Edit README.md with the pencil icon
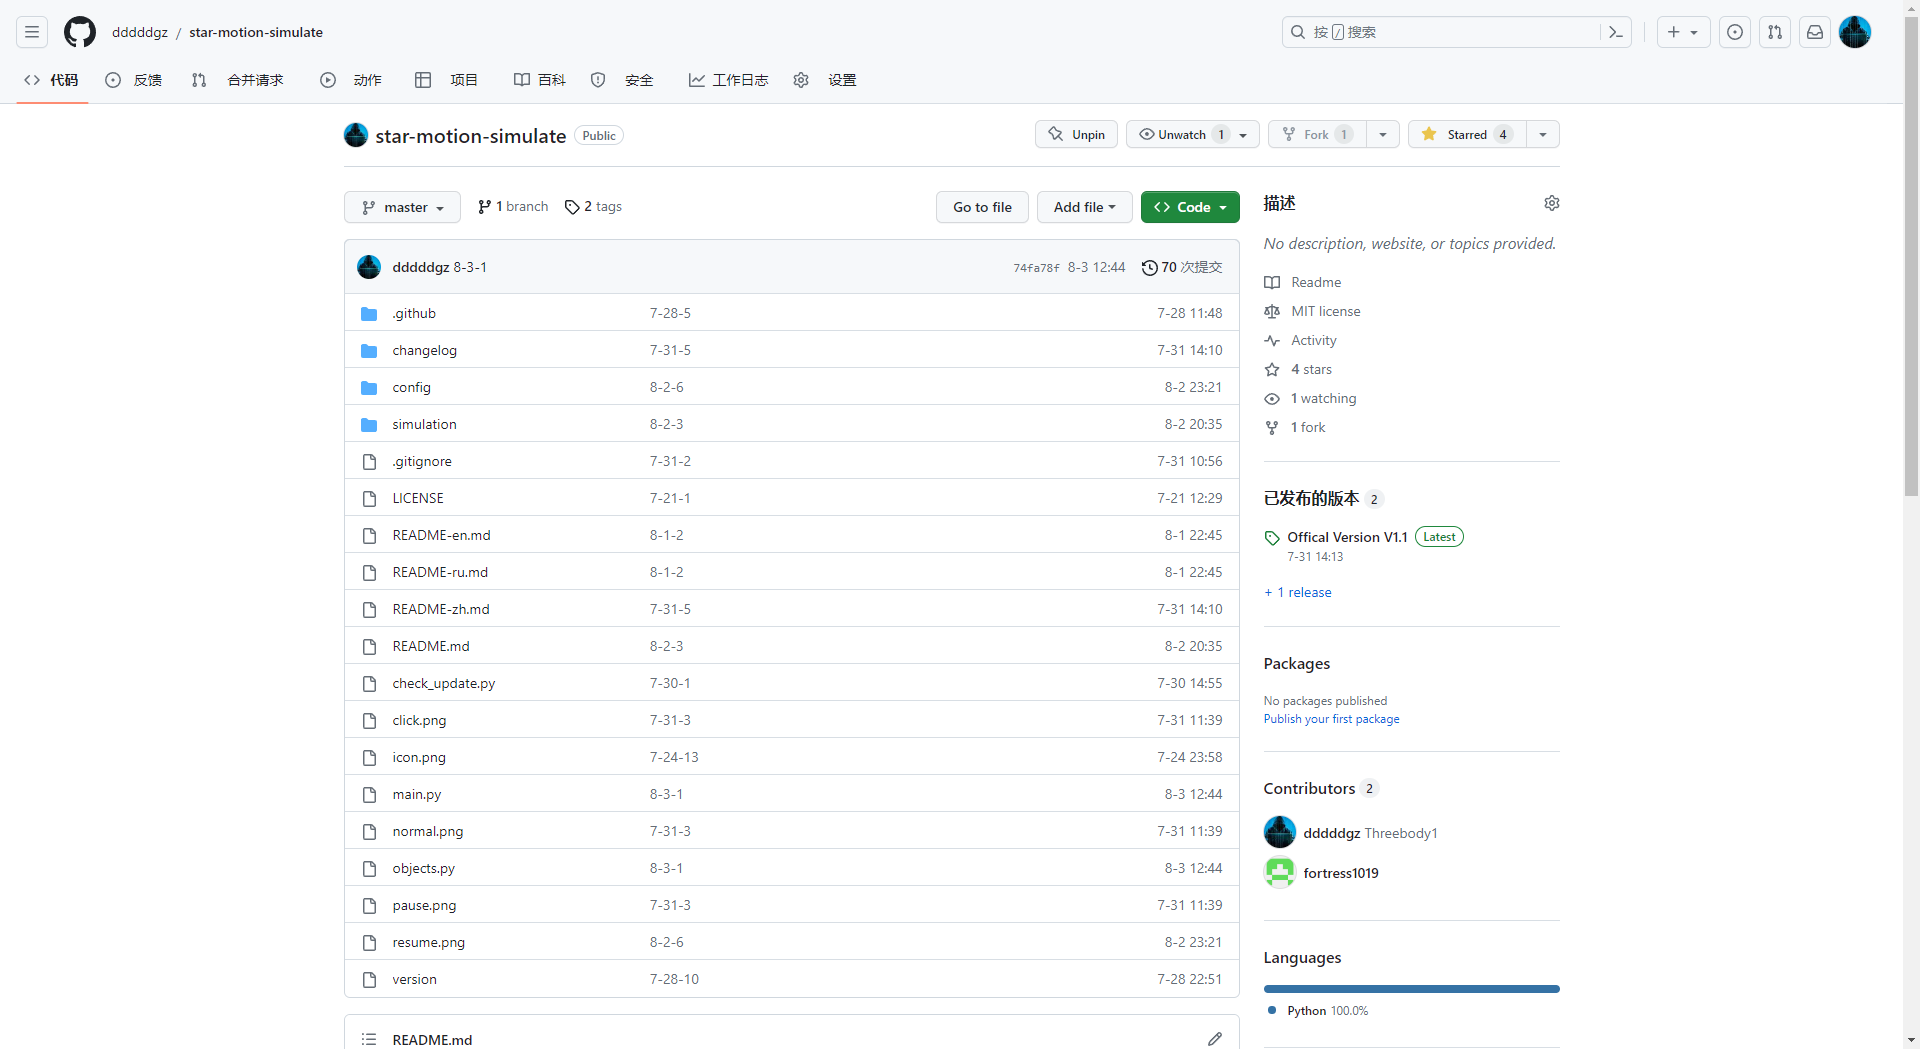Screen dimensions: 1920x1049 click(1215, 1039)
